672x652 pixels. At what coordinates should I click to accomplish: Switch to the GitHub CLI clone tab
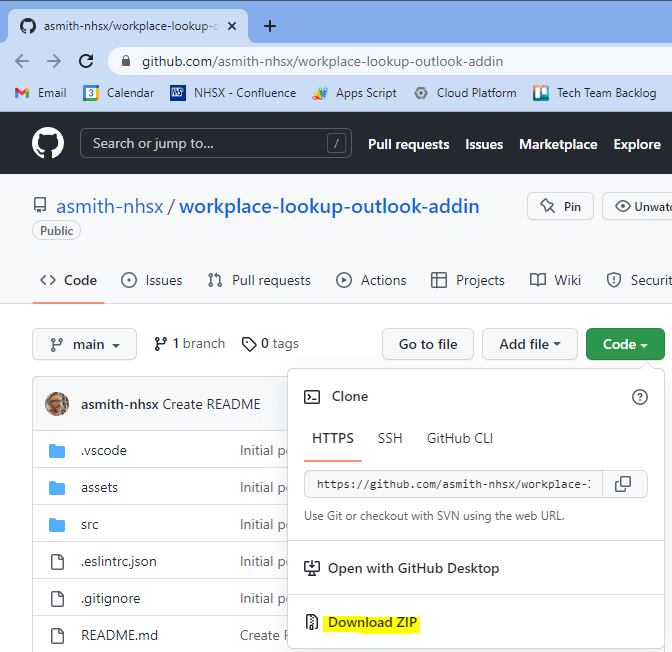[x=460, y=439]
